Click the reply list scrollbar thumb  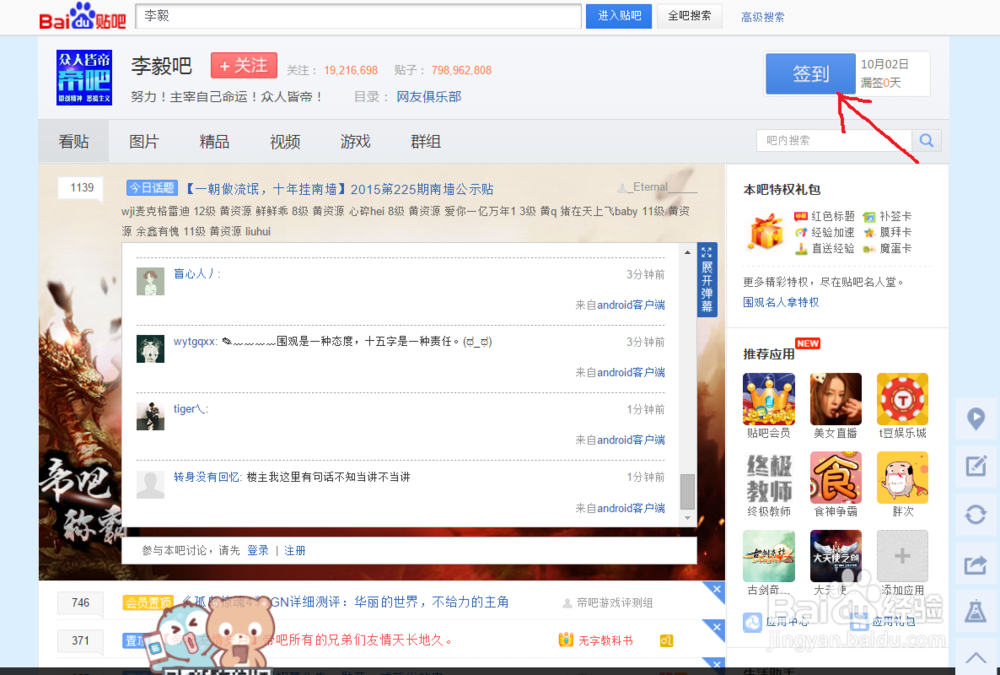(688, 491)
